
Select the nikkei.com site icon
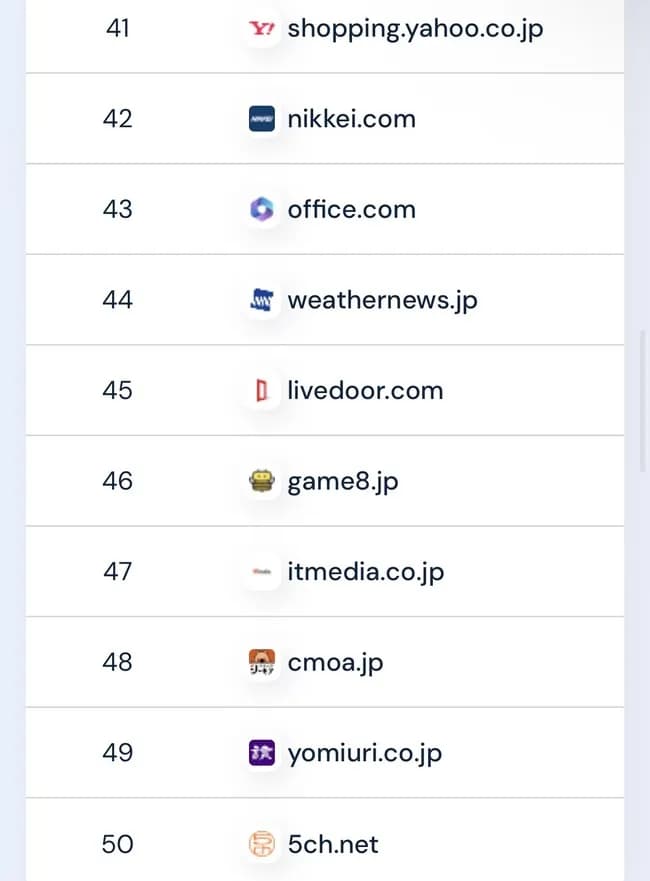[262, 118]
